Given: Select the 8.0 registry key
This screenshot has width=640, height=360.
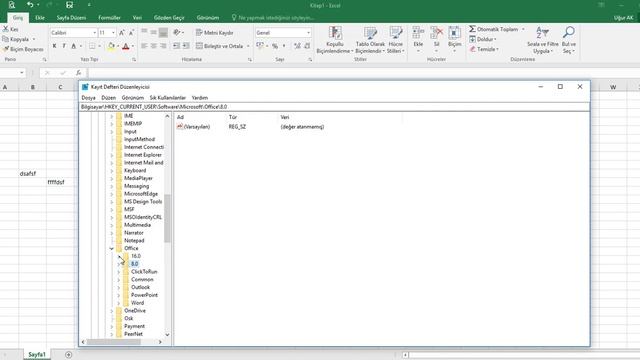Looking at the screenshot, I should [x=134, y=264].
